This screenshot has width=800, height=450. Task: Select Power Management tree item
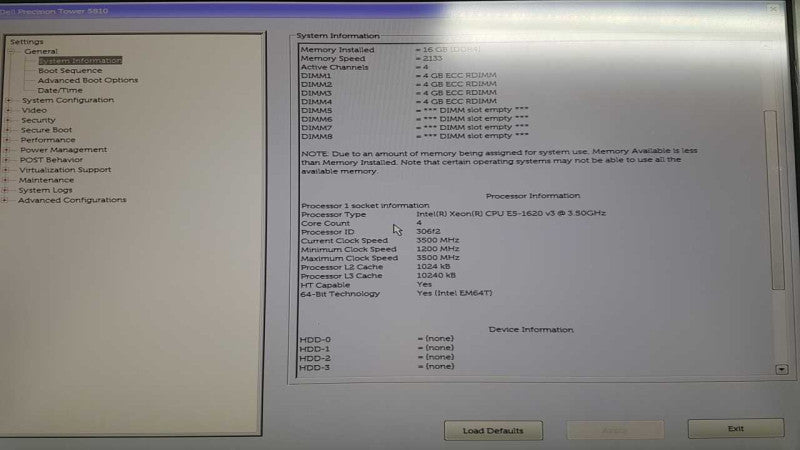tap(64, 150)
